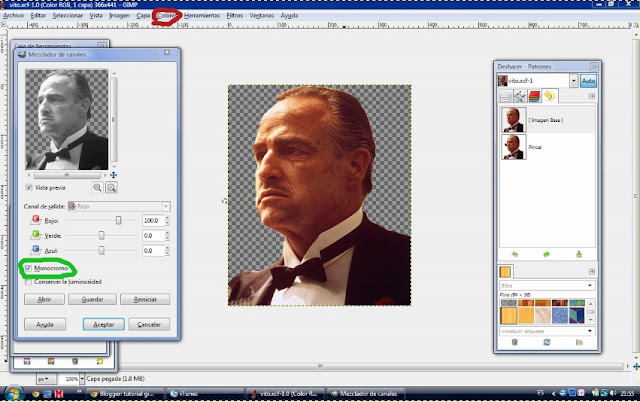Select the blue marble pattern swatch
Viewport: 640px width, 402px height.
(560, 315)
